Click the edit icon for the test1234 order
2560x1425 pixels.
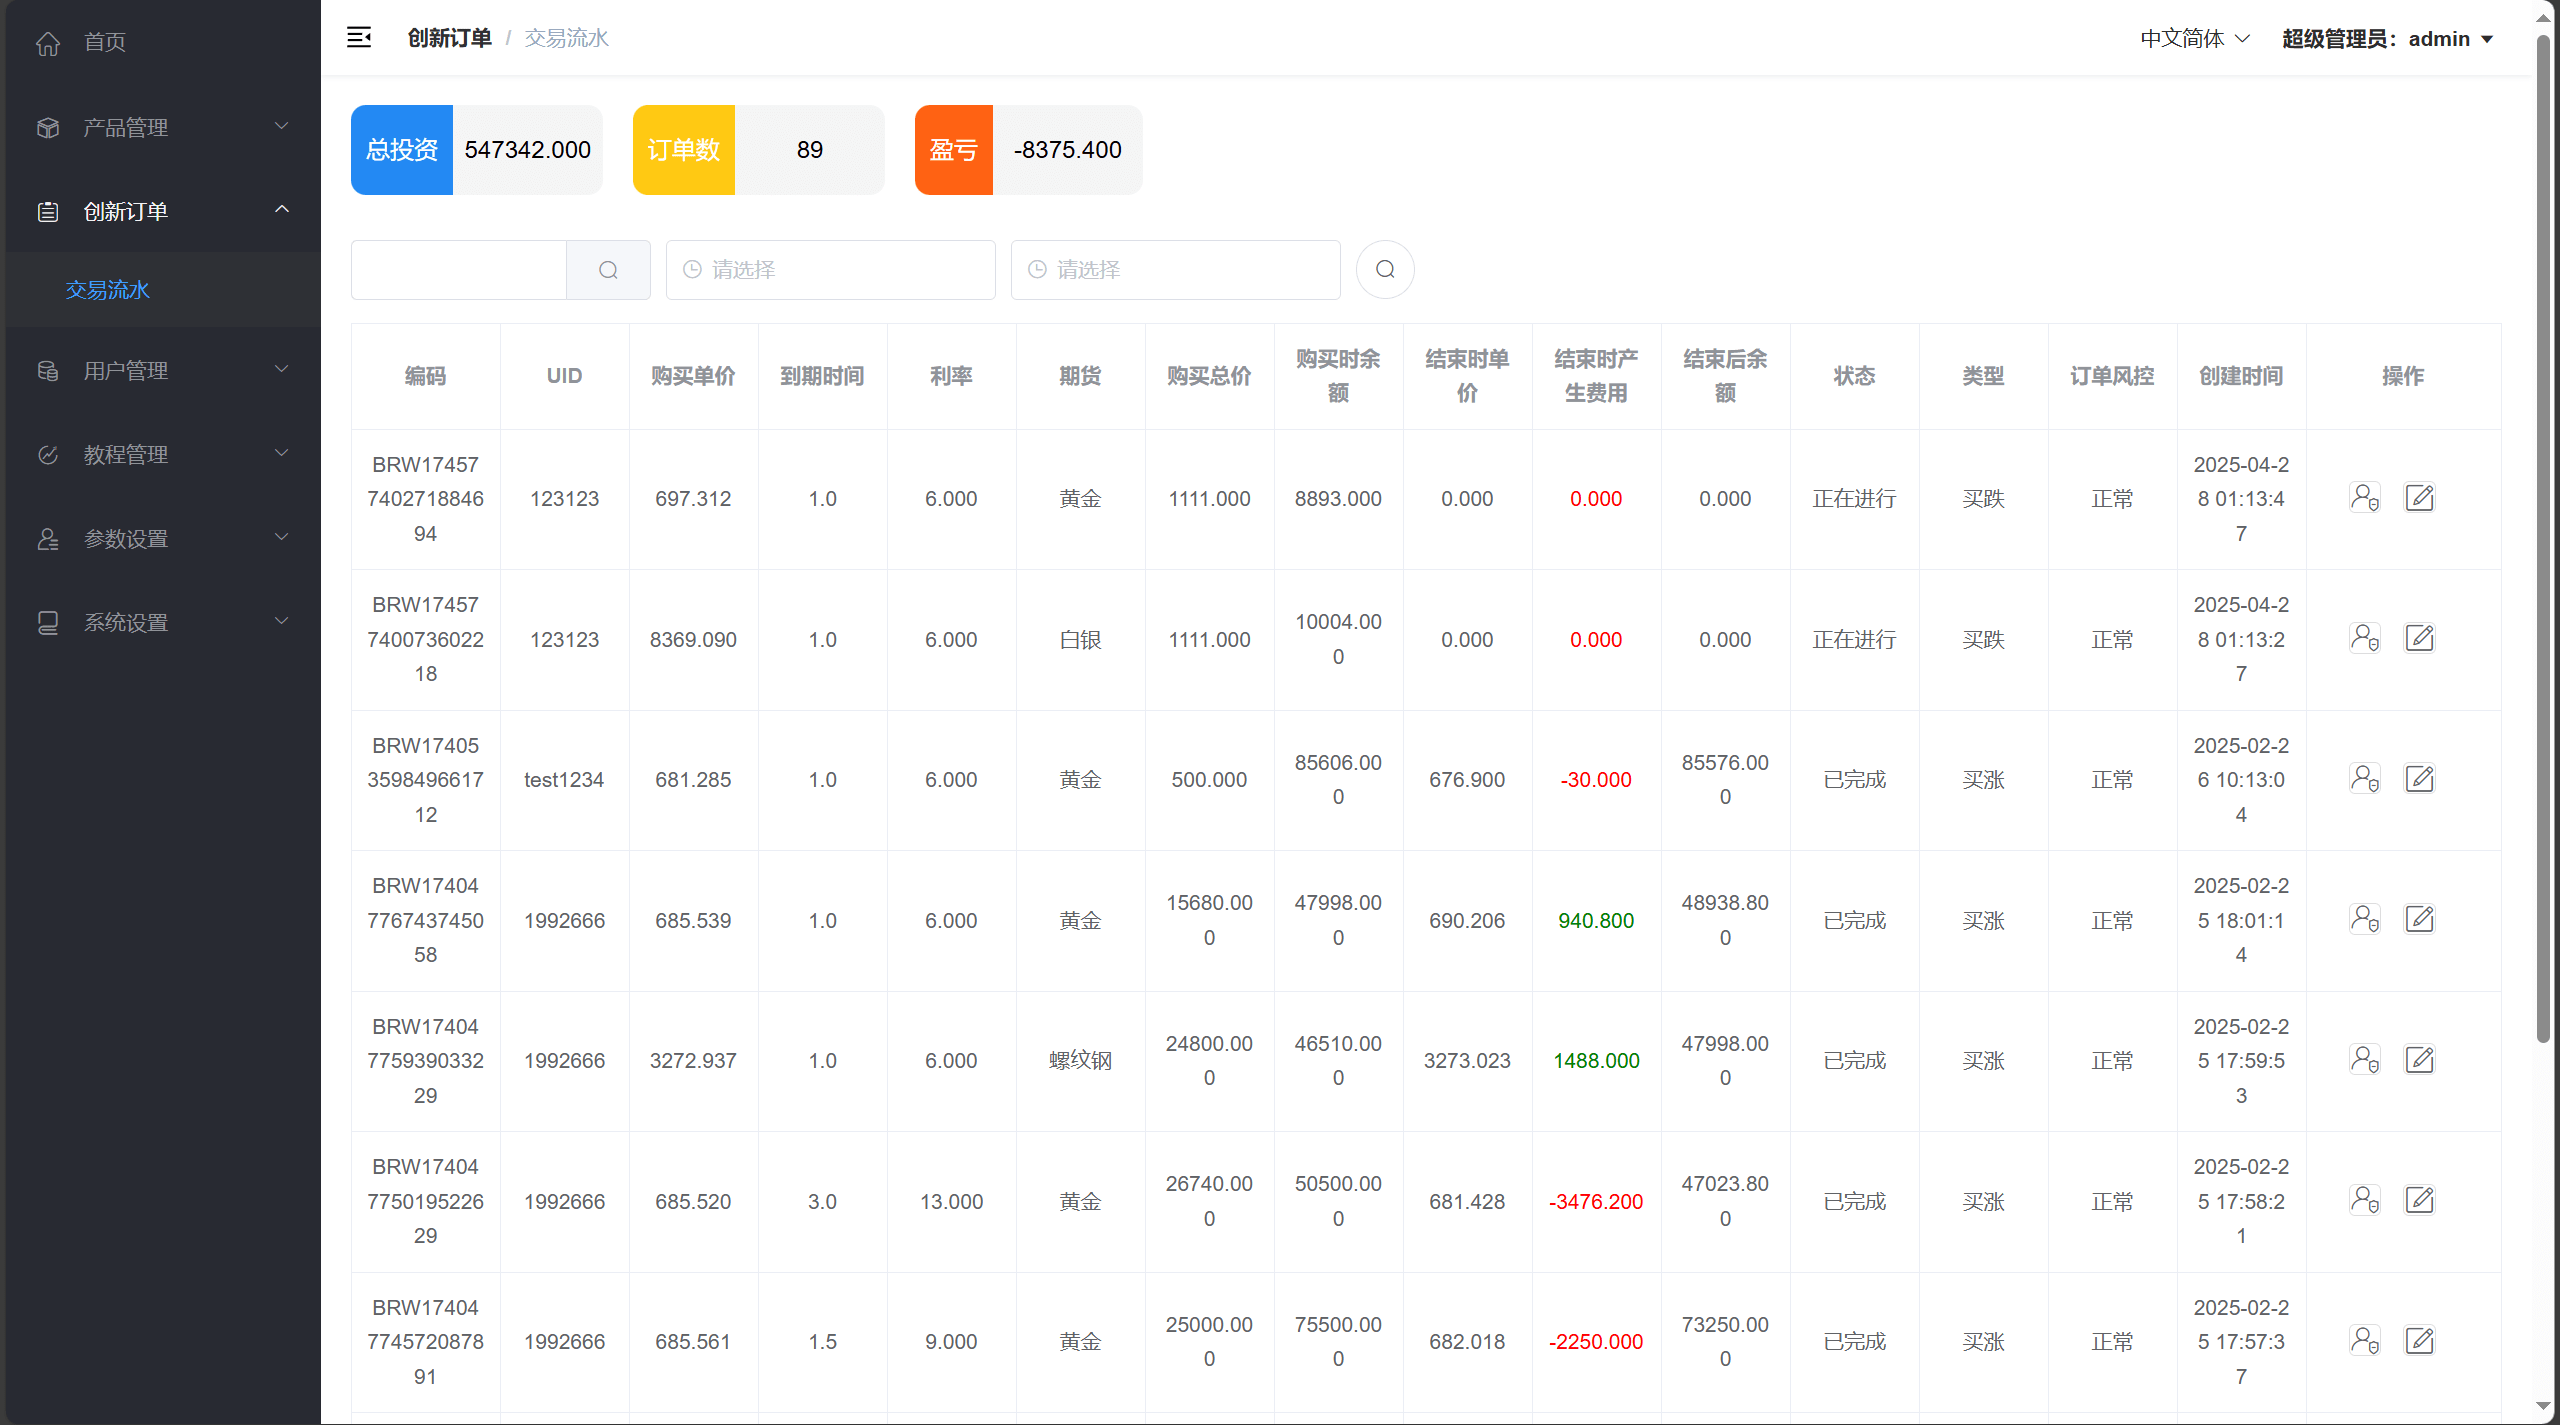pos(2419,779)
